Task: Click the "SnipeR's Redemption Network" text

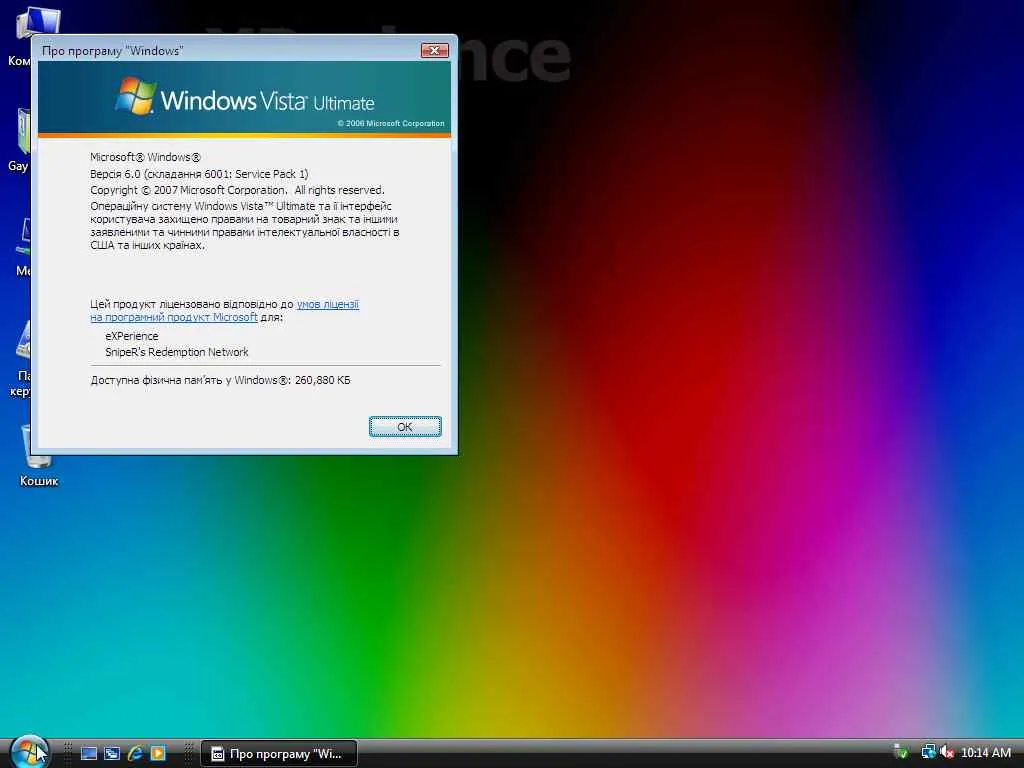Action: click(177, 352)
